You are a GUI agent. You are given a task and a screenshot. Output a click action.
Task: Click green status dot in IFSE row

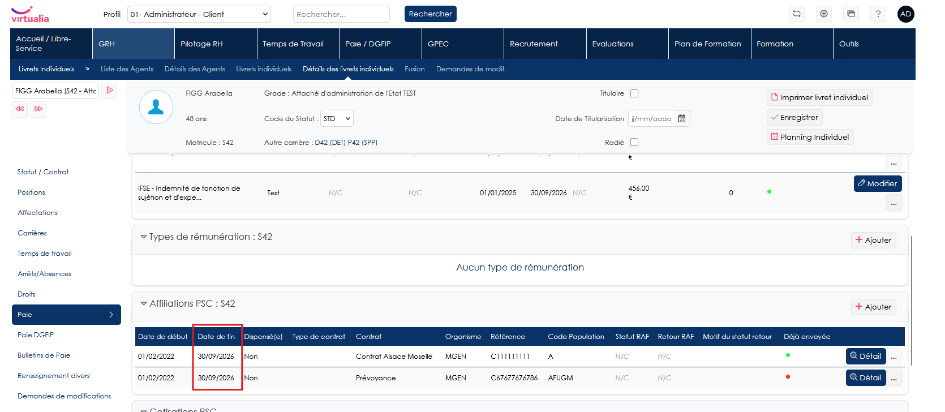point(768,192)
